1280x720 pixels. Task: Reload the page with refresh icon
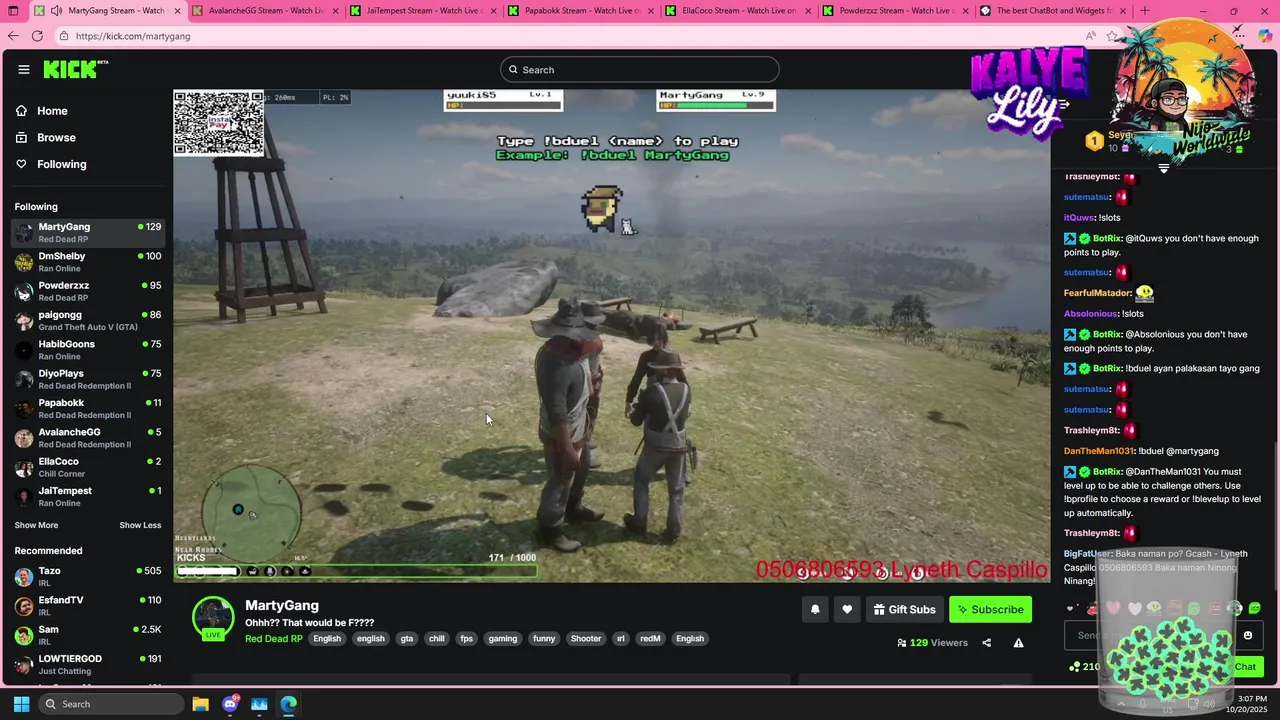(x=37, y=36)
